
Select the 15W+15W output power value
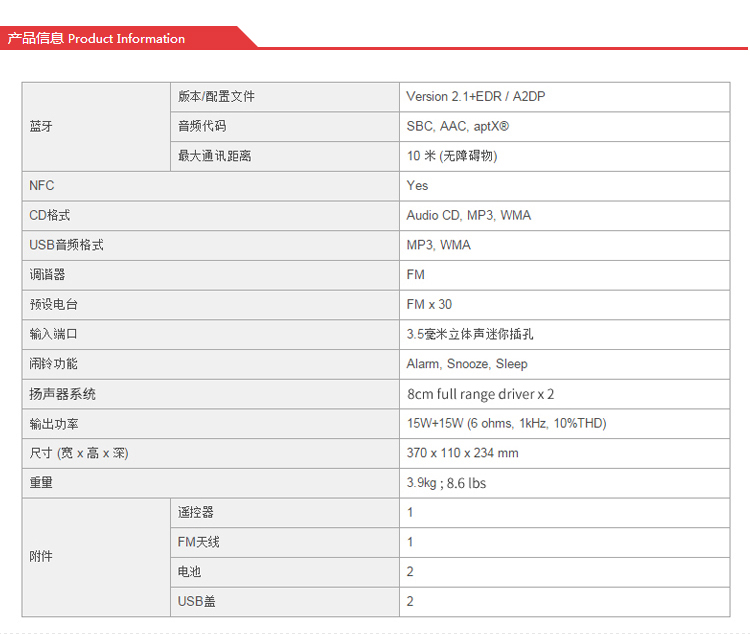(506, 424)
